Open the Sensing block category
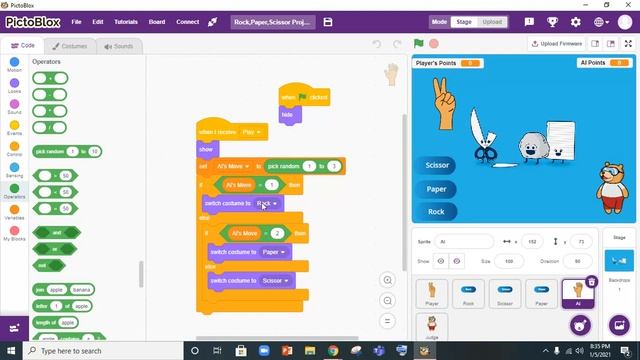 pyautogui.click(x=14, y=170)
